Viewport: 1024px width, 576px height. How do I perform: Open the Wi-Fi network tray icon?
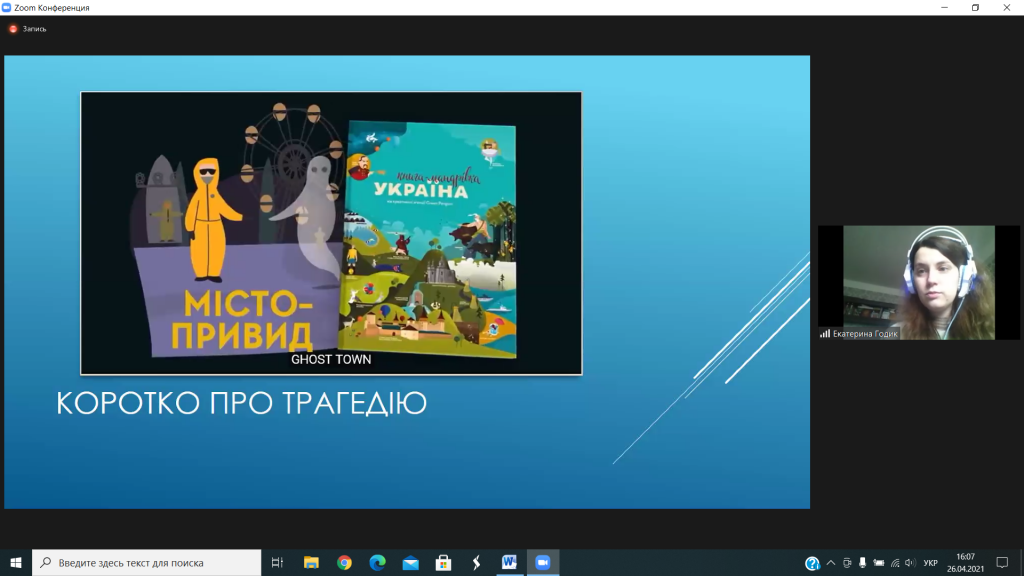point(895,563)
